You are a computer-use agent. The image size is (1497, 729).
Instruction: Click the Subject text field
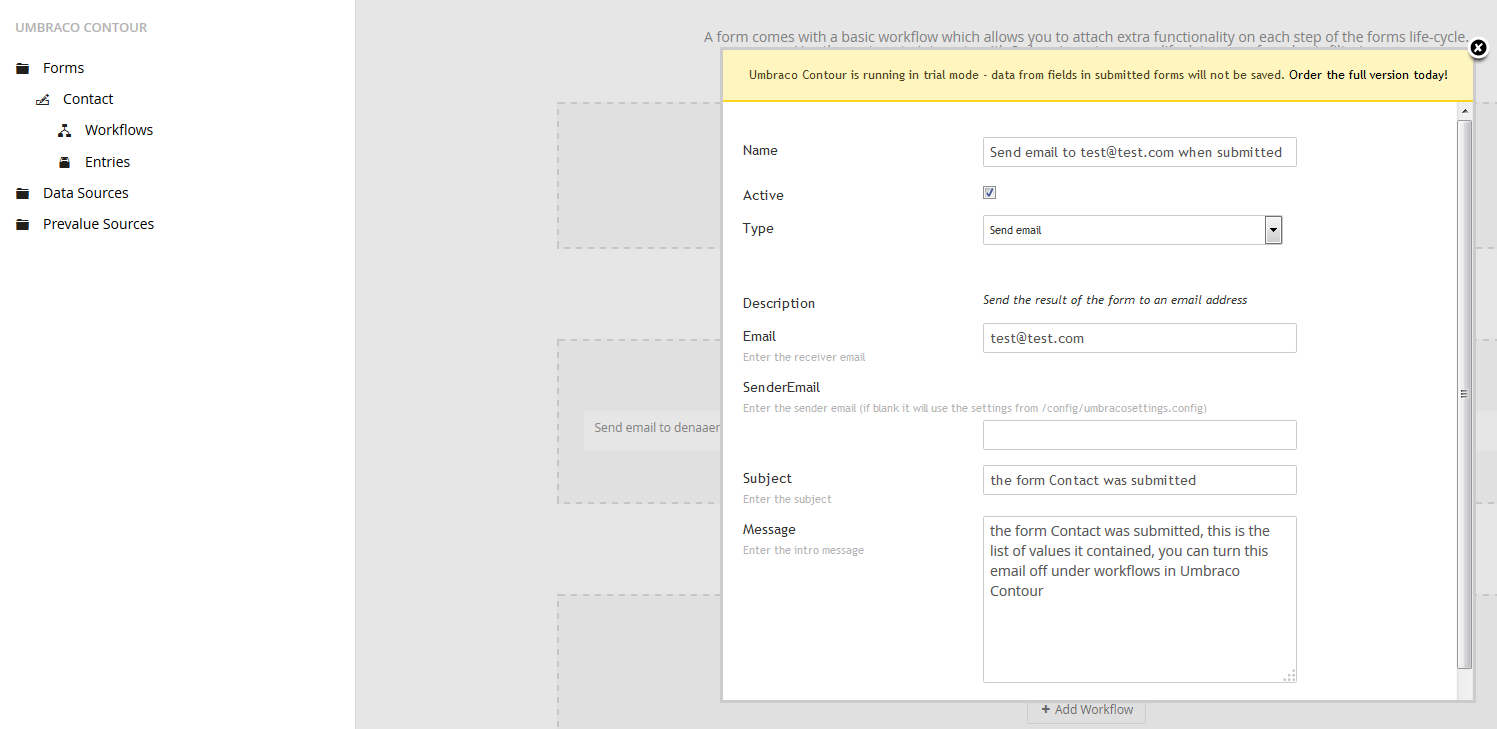1139,480
